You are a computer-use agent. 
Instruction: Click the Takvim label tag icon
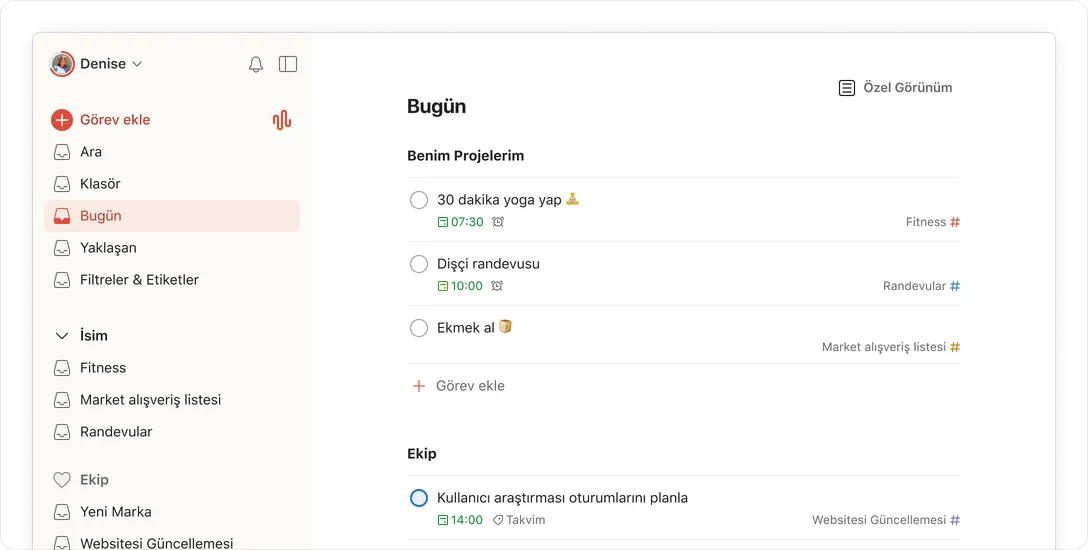(x=498, y=520)
